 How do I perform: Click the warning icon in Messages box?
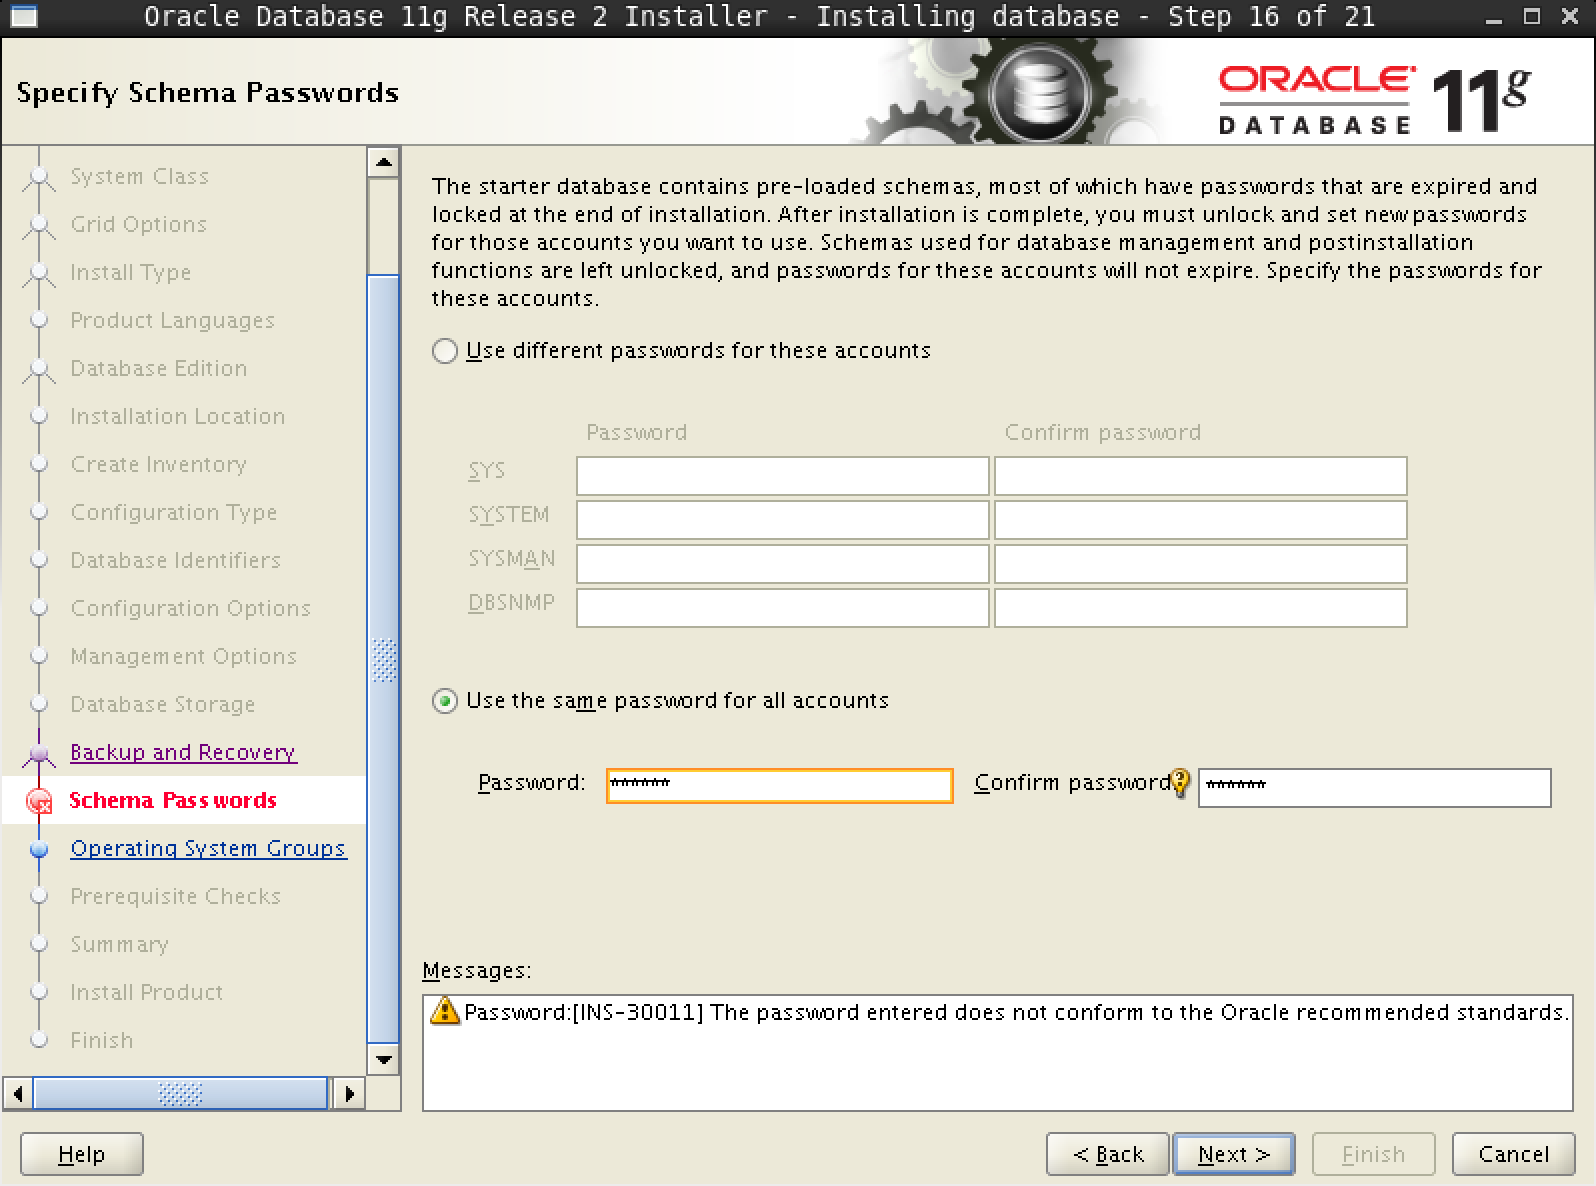coord(444,1012)
